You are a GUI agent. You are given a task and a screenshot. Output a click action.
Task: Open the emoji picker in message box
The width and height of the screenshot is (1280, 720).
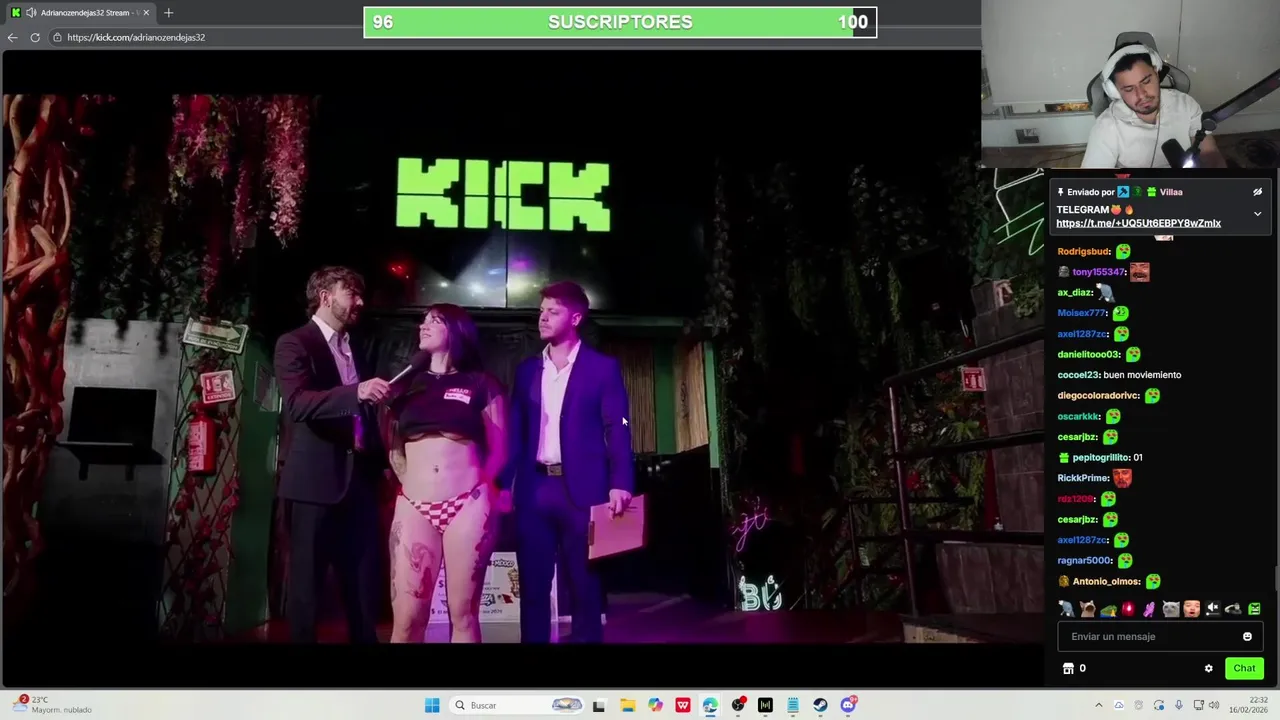point(1247,636)
